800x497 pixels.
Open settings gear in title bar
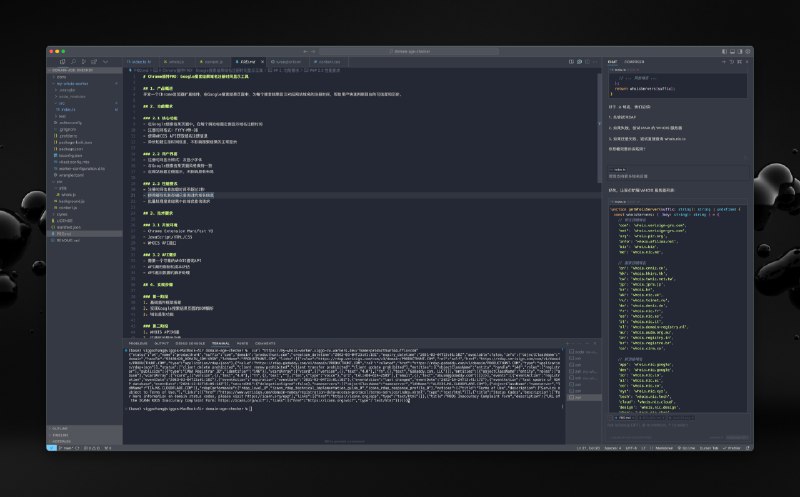point(748,52)
